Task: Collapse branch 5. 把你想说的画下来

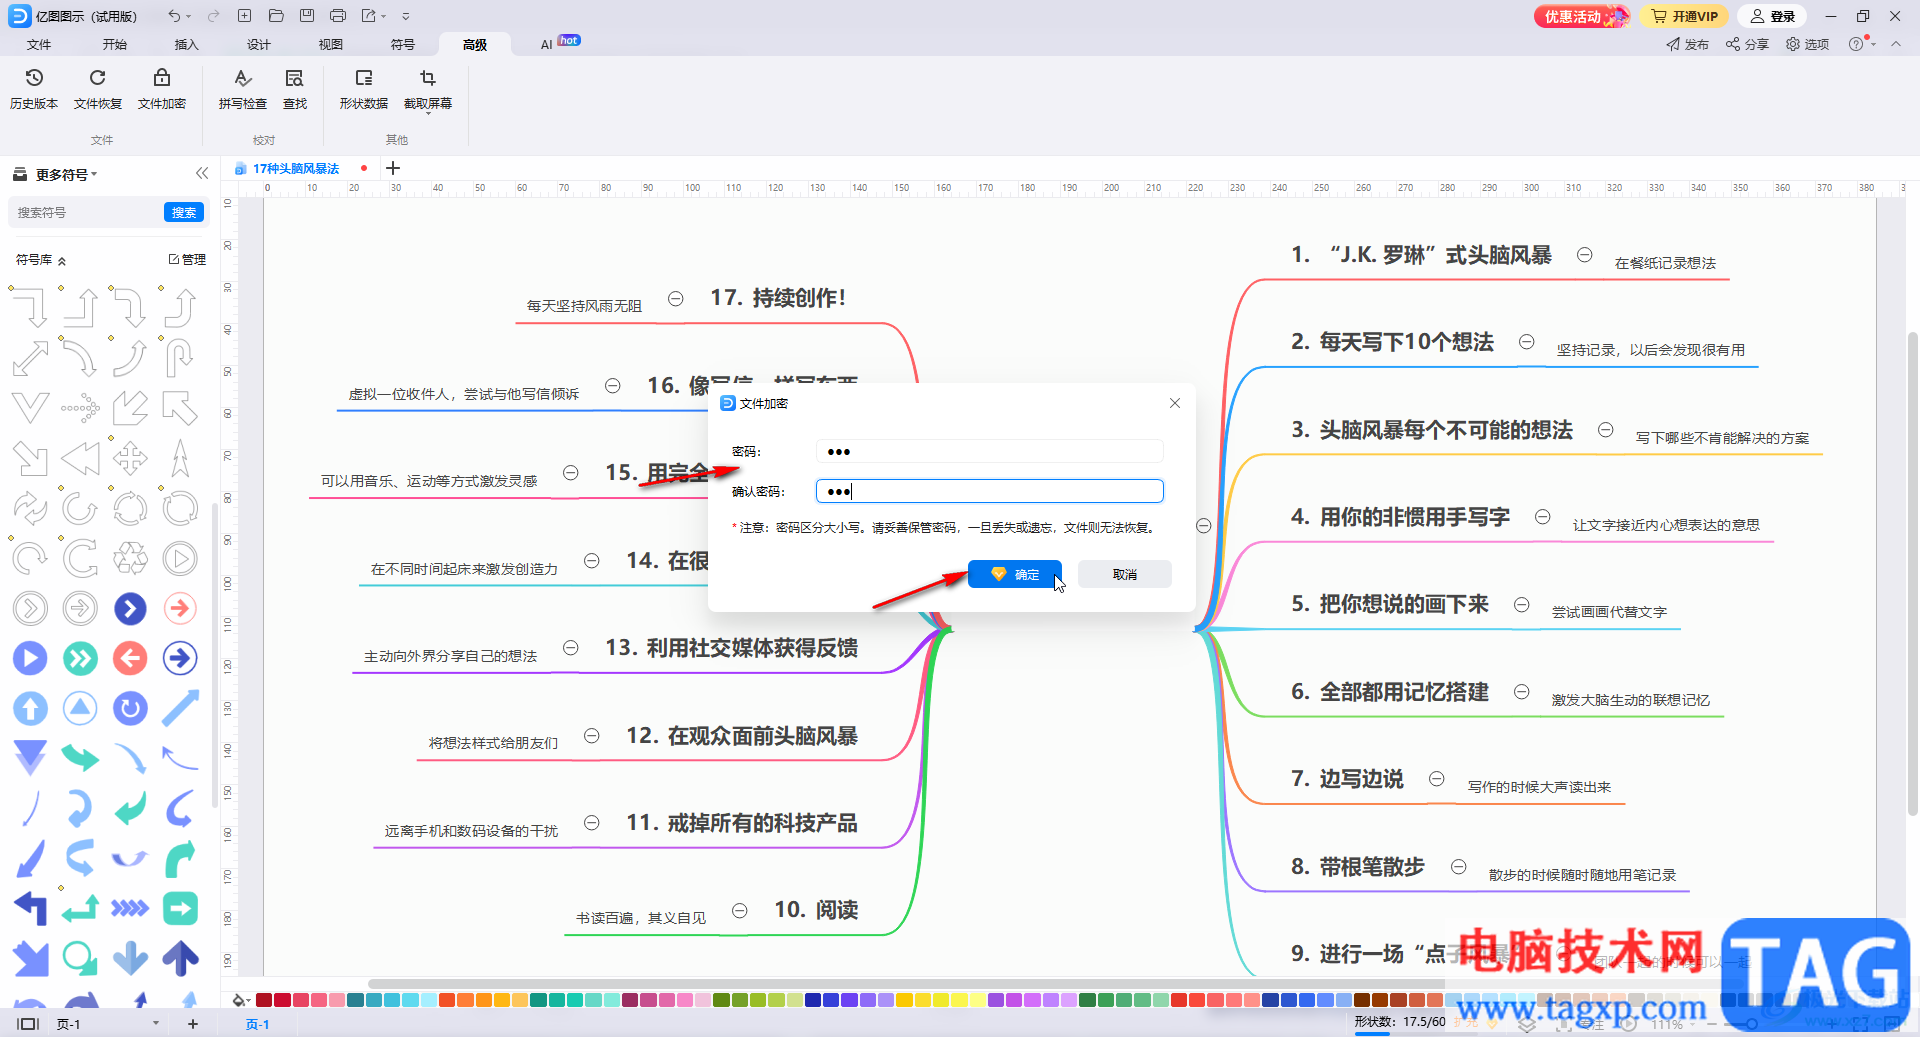Action: coord(1522,605)
